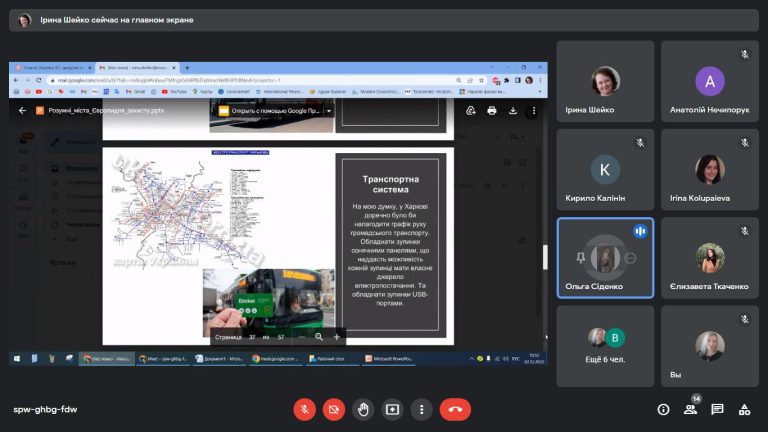Click Chrome profile avatar
Viewport: 768px width, 432px height.
point(529,80)
